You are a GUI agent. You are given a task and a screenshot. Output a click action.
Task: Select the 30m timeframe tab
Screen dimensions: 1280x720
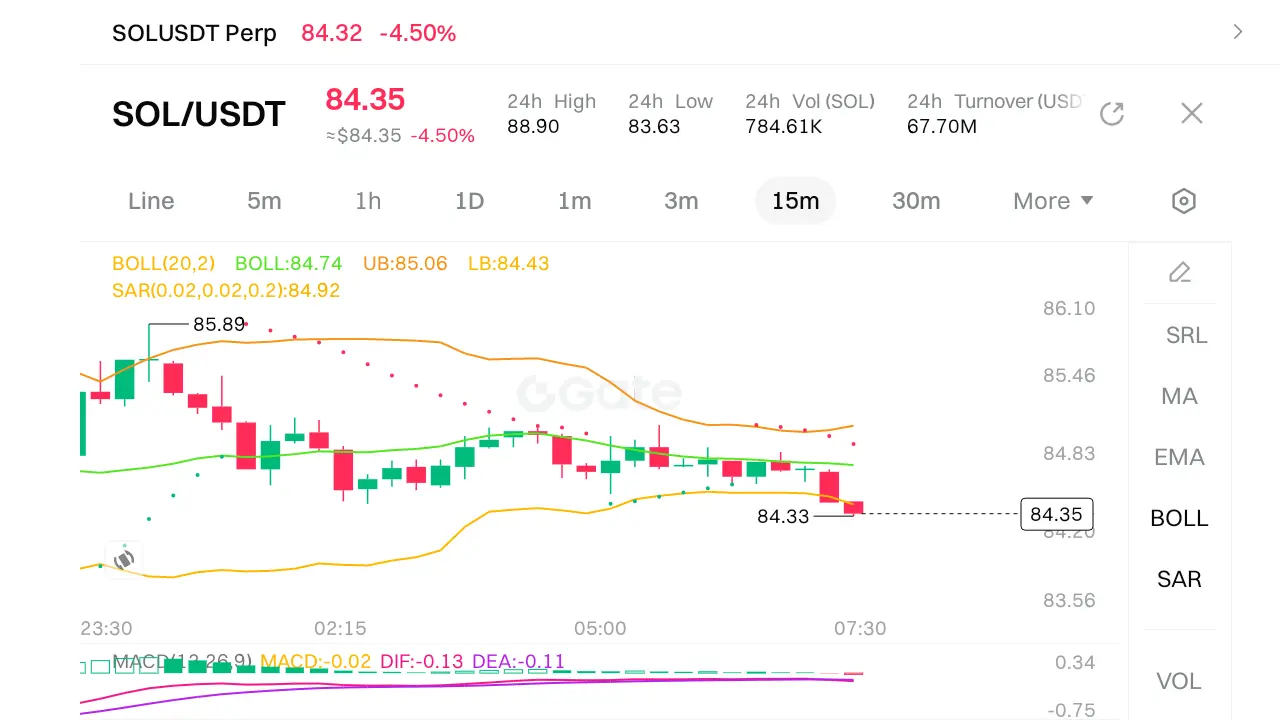click(x=916, y=201)
